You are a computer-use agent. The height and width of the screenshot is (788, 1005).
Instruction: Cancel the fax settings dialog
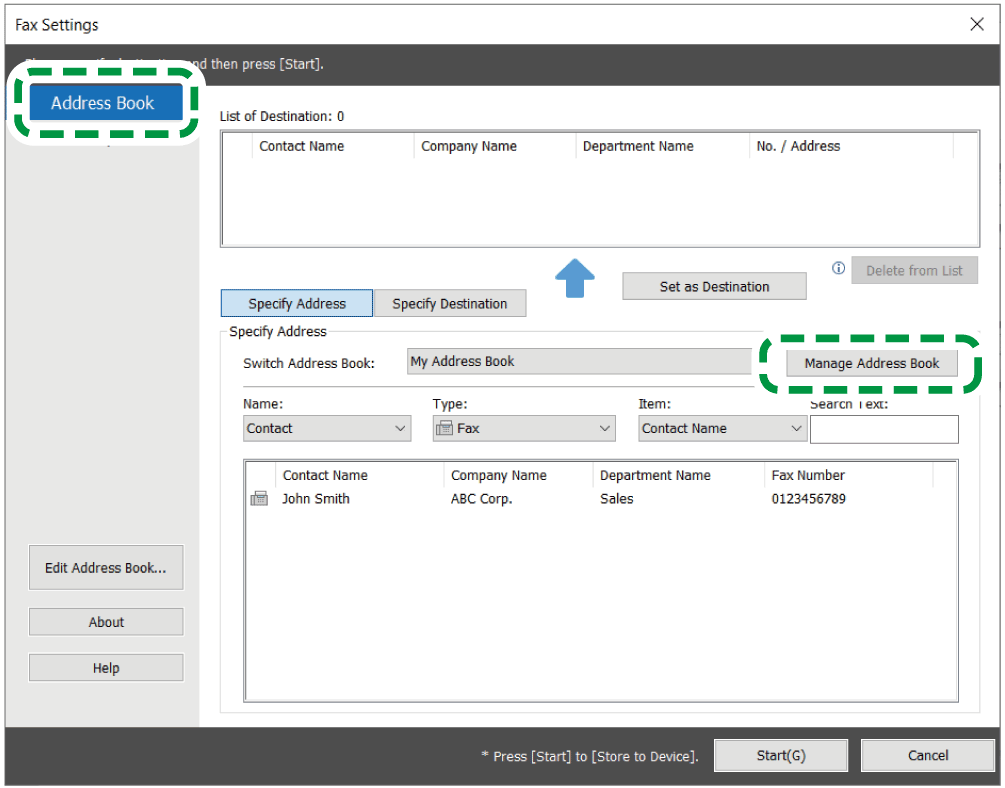[x=927, y=756]
